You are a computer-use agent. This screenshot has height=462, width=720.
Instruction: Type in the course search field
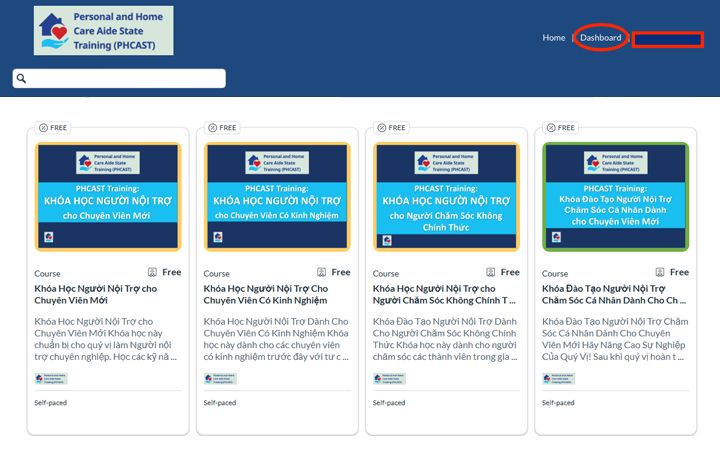[x=125, y=79]
